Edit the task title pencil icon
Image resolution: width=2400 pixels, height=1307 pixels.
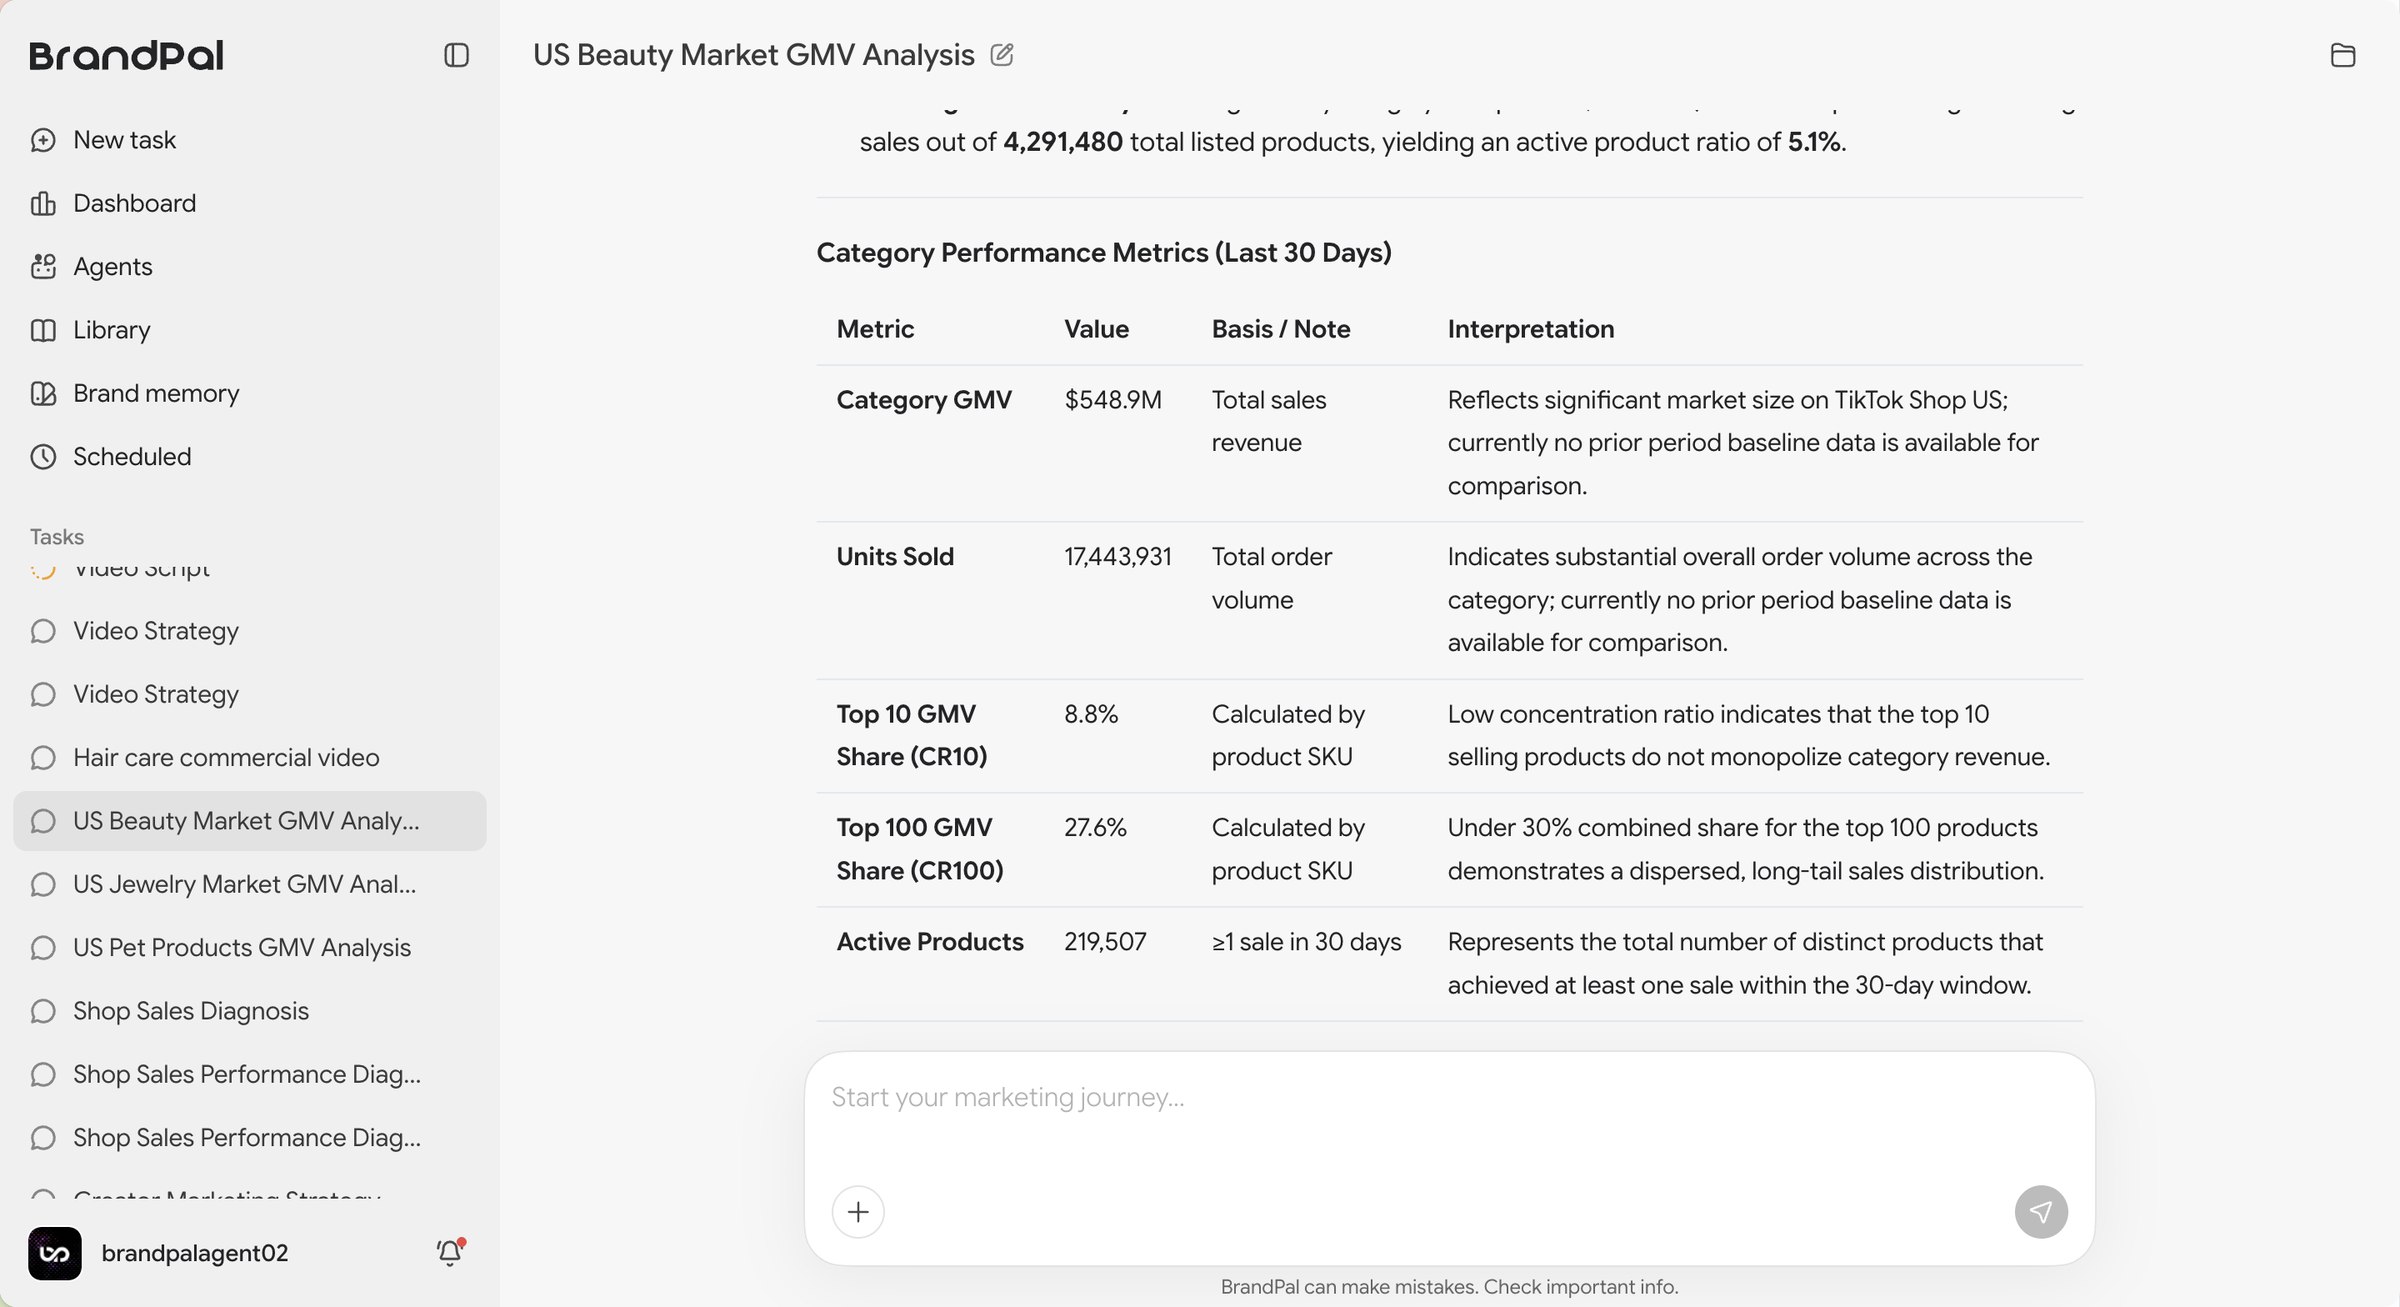[1002, 55]
